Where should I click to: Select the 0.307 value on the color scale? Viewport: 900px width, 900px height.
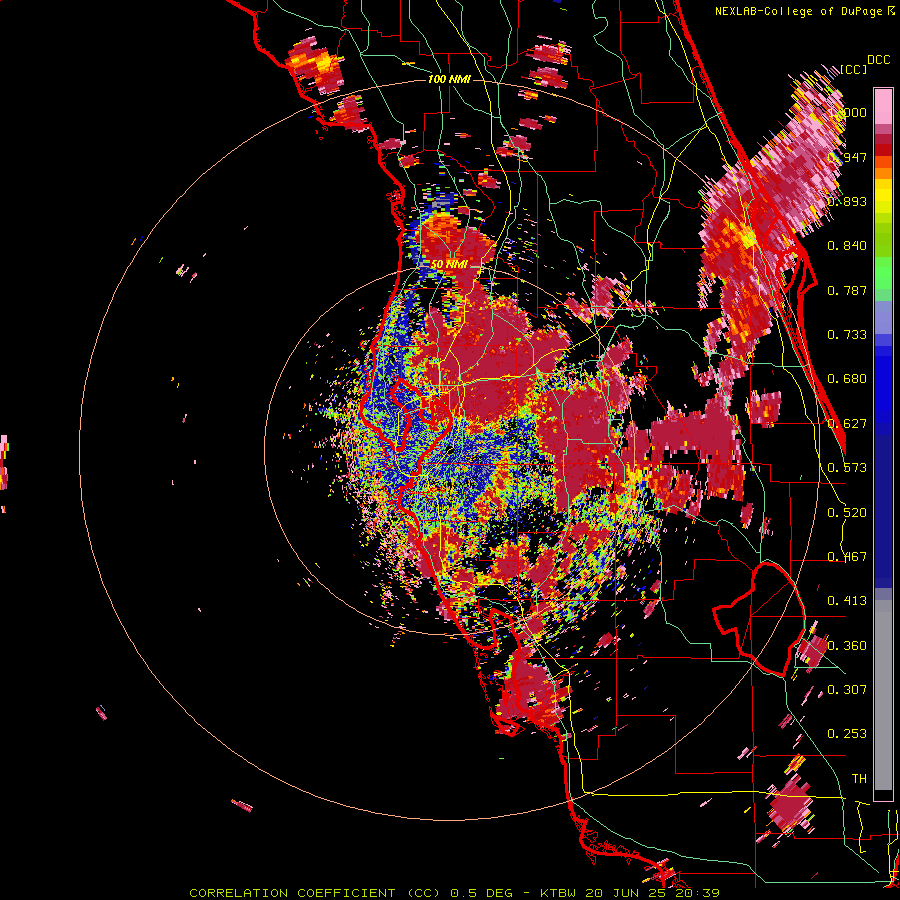847,689
